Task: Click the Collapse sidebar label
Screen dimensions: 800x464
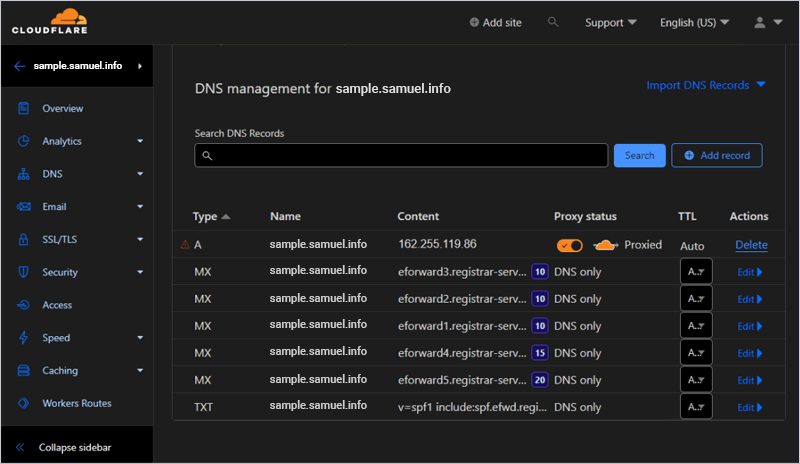Action: pyautogui.click(x=75, y=448)
